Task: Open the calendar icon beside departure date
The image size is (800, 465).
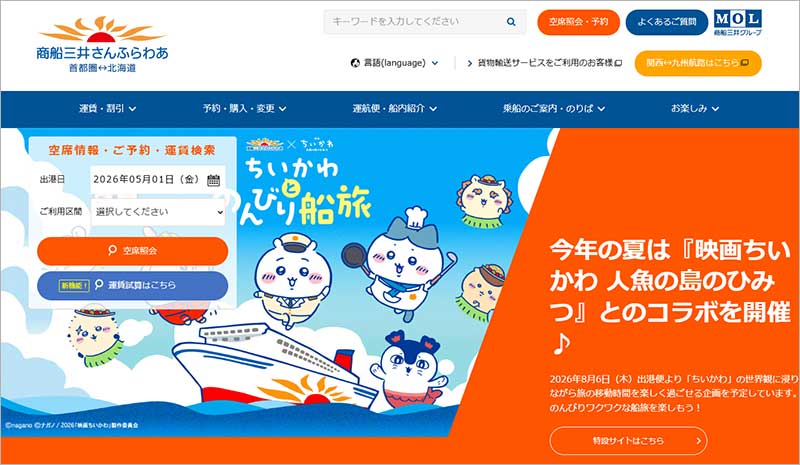Action: [213, 180]
